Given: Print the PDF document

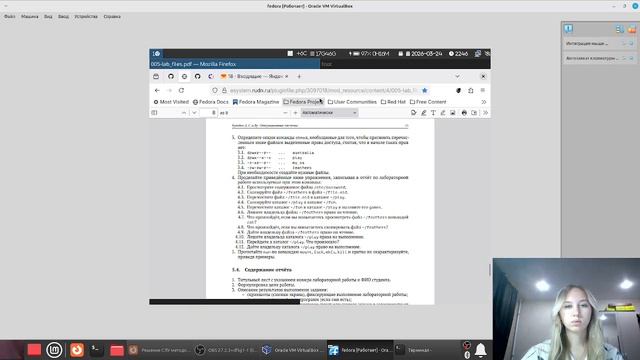Looking at the screenshot, I should point(464,113).
